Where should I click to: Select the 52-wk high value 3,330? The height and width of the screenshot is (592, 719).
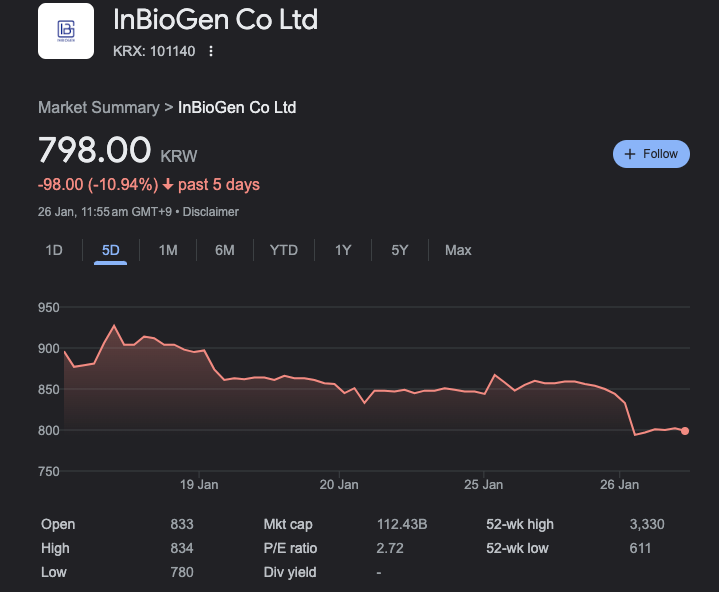click(x=647, y=524)
